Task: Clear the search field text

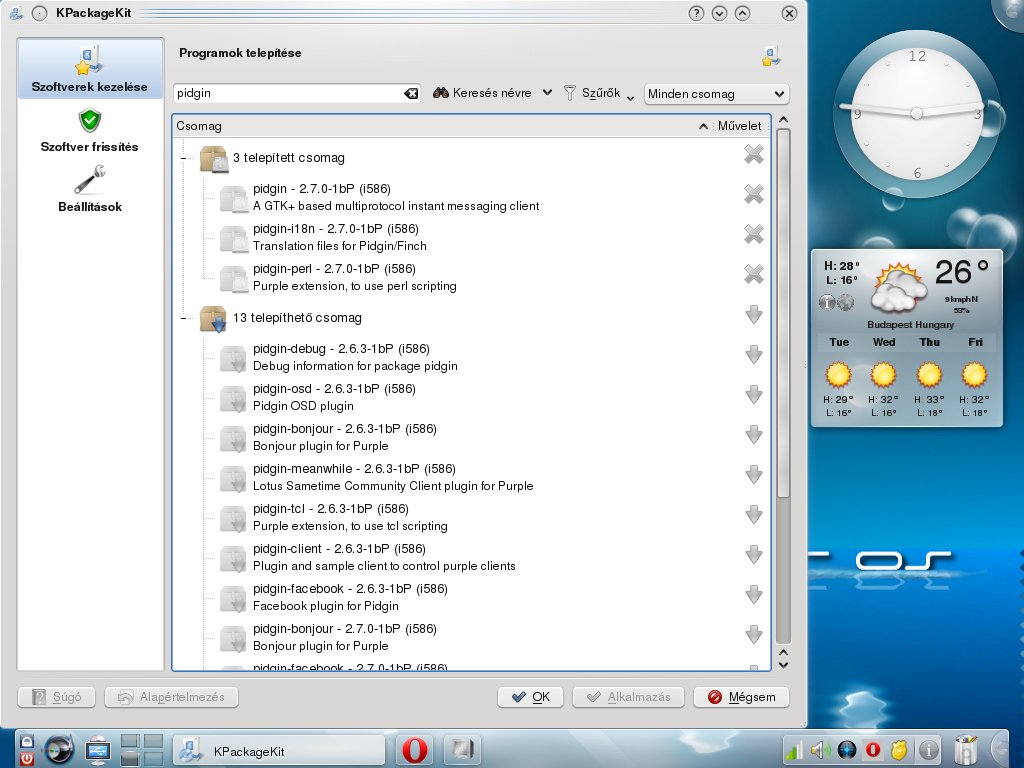Action: [411, 93]
